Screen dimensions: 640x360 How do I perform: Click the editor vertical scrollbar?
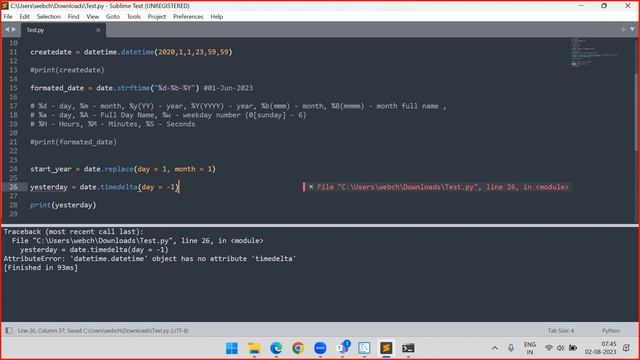click(x=637, y=112)
